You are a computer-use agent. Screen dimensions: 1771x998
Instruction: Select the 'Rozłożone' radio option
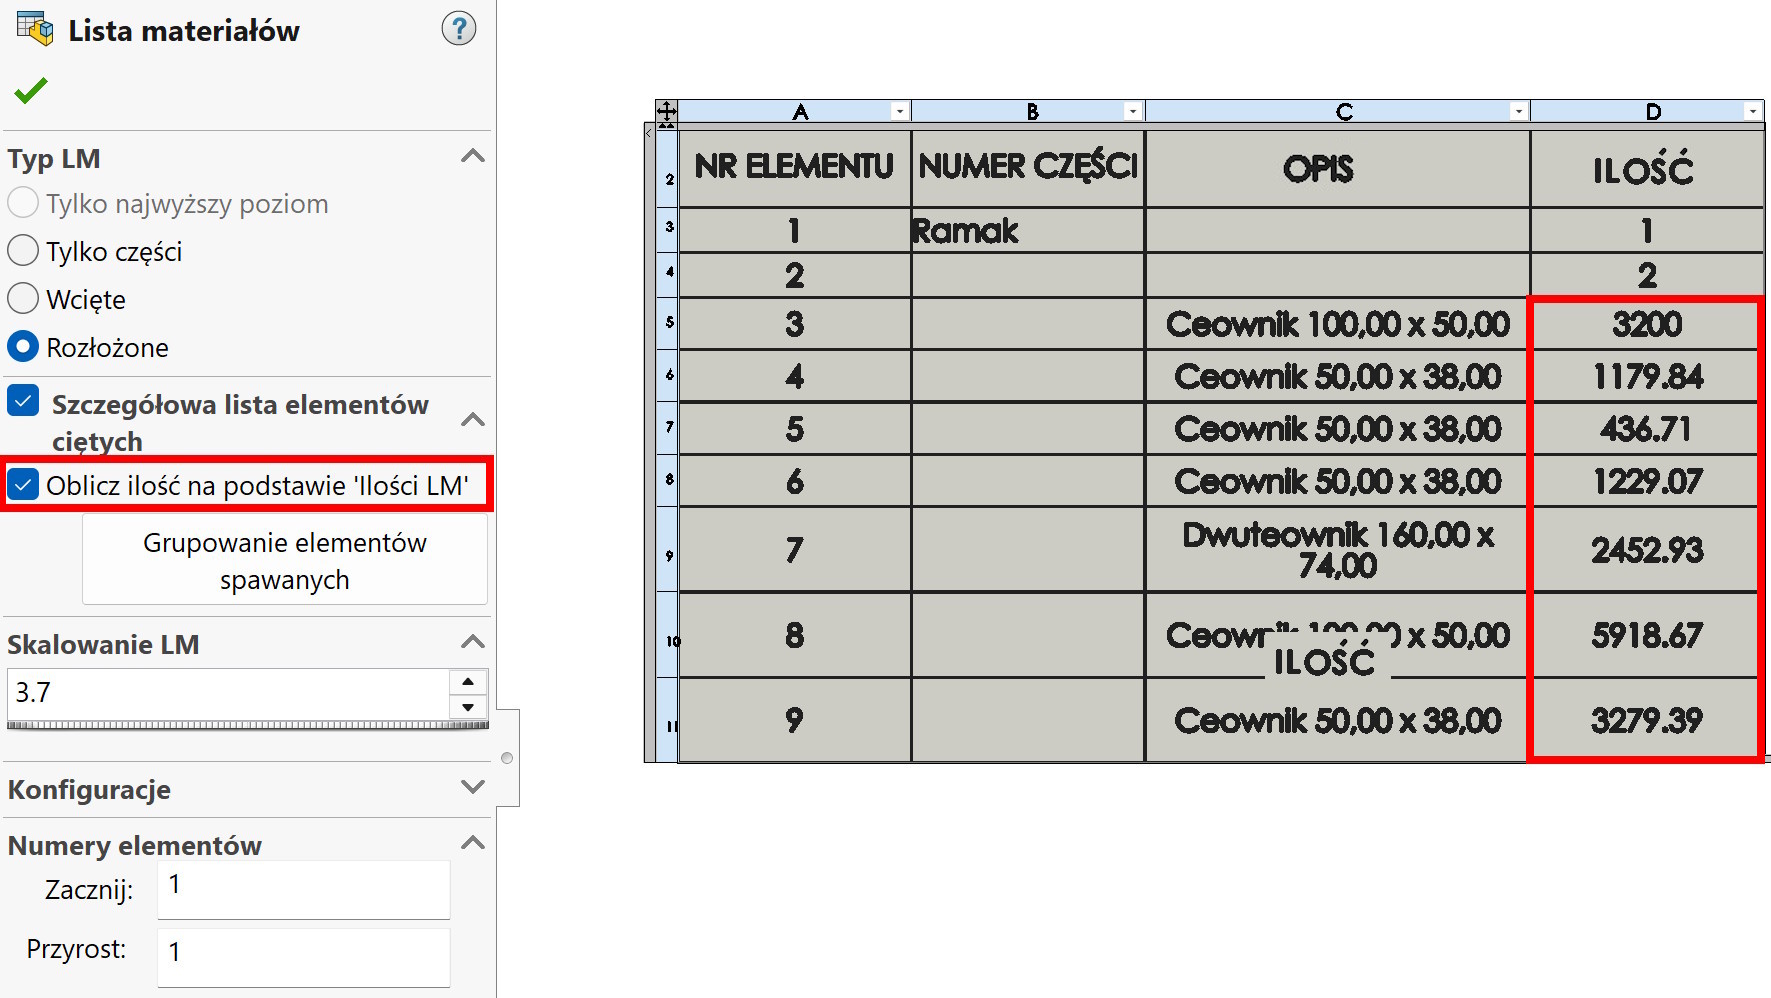23,347
